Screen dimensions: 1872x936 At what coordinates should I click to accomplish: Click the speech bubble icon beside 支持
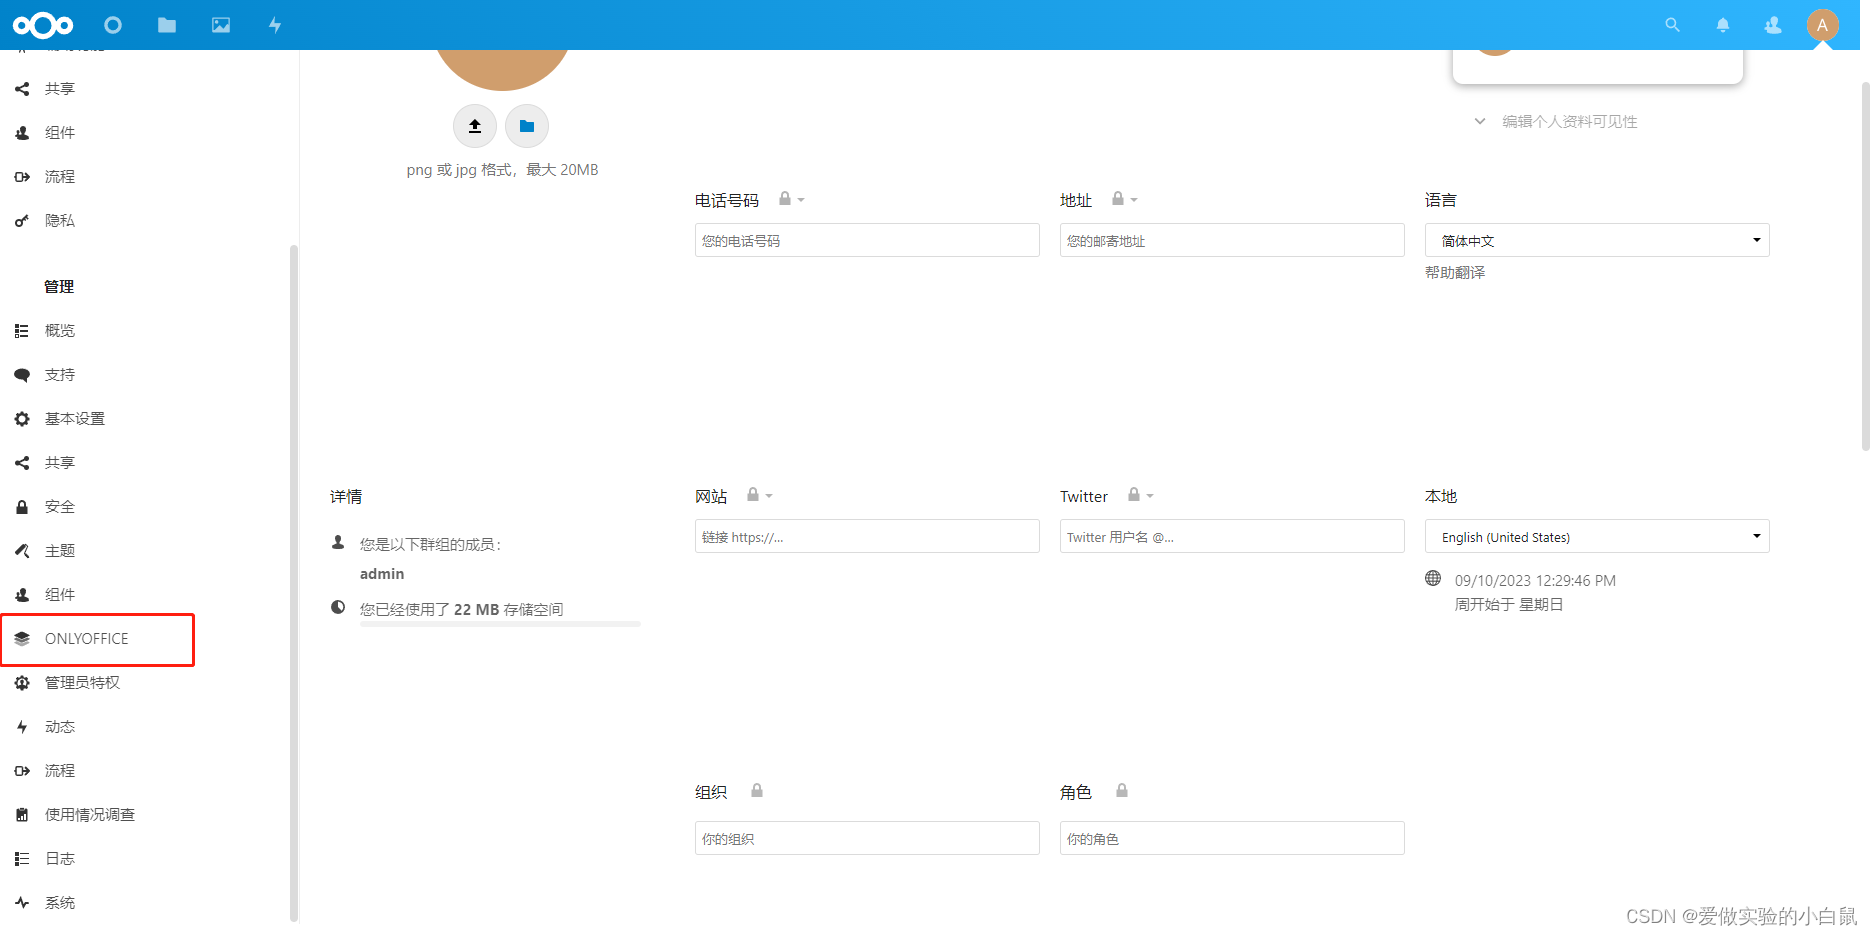point(22,375)
